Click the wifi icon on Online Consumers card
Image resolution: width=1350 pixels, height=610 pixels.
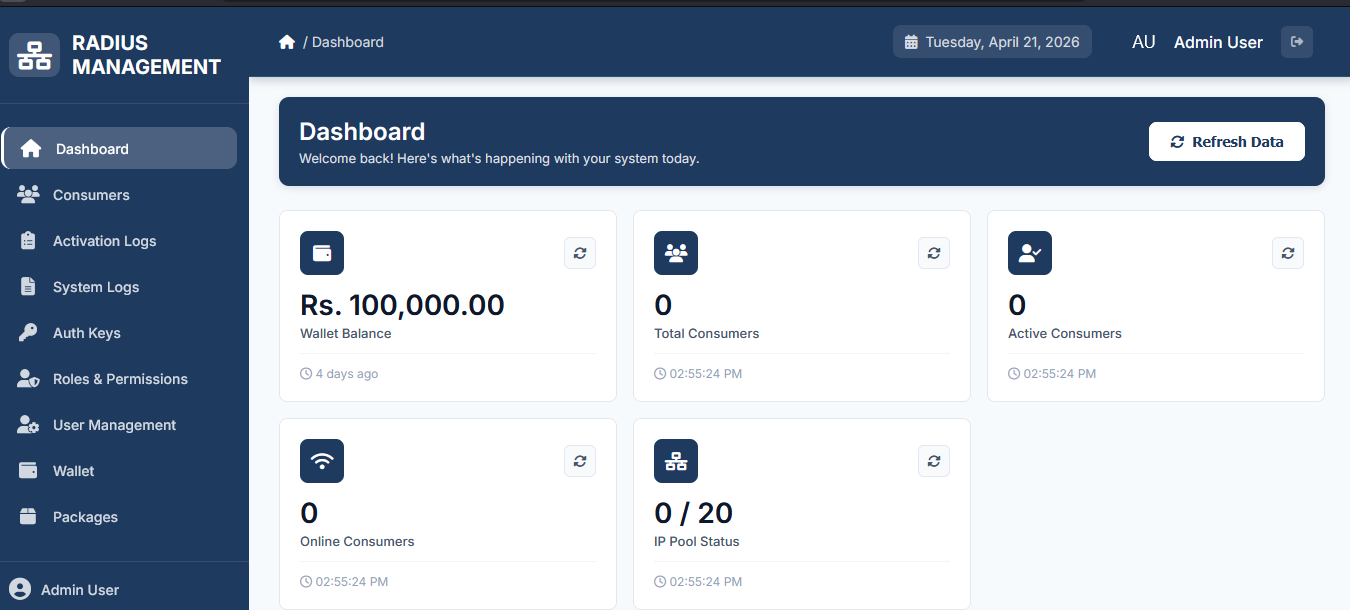tap(322, 461)
